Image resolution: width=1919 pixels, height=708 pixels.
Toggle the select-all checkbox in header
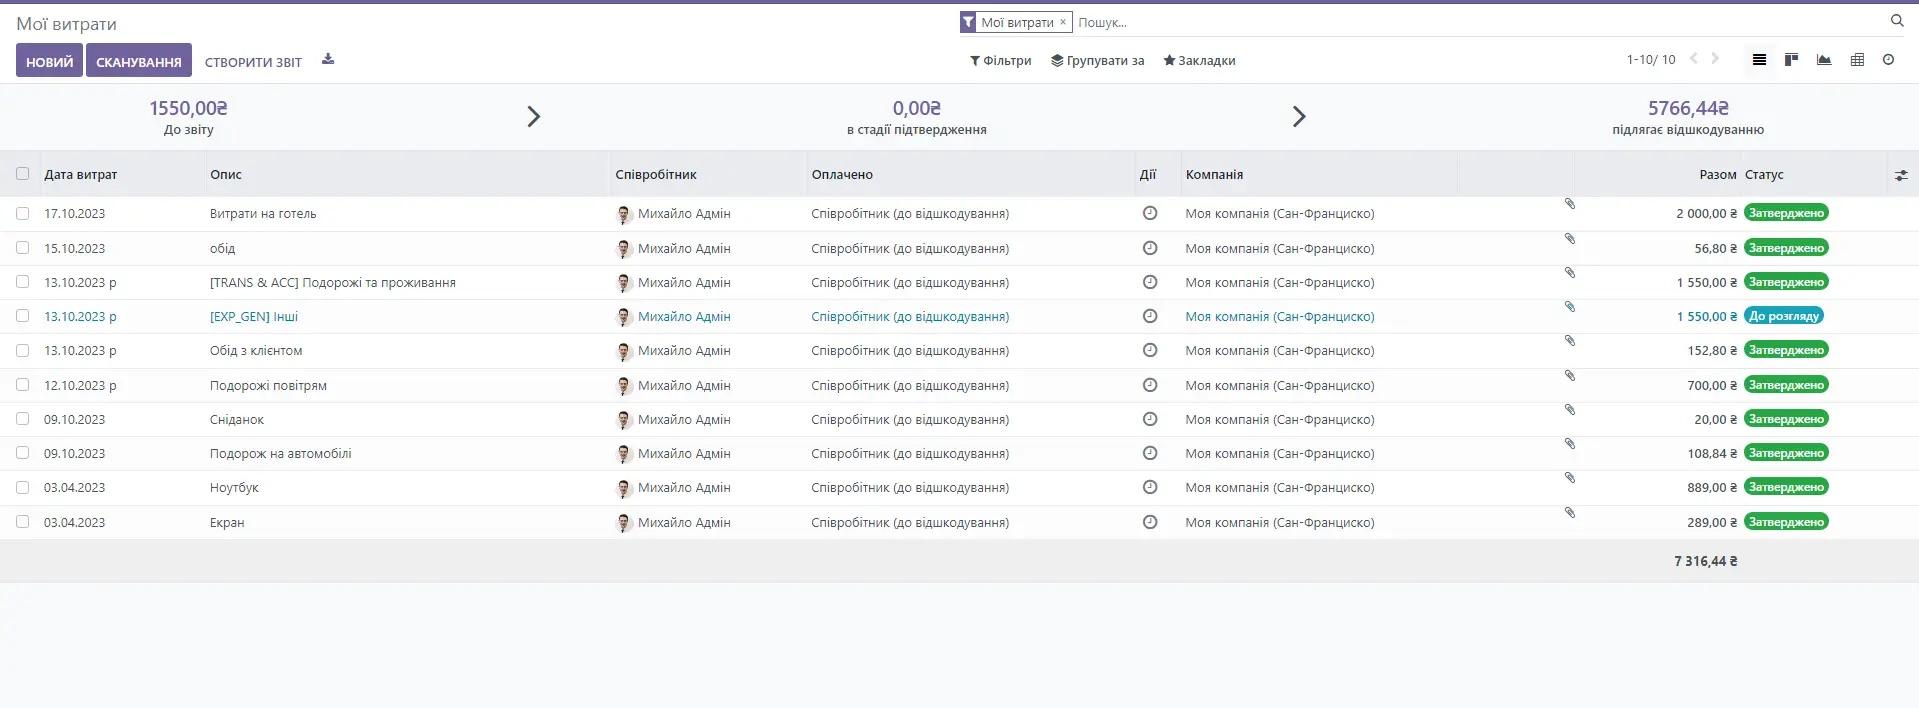[x=23, y=174]
